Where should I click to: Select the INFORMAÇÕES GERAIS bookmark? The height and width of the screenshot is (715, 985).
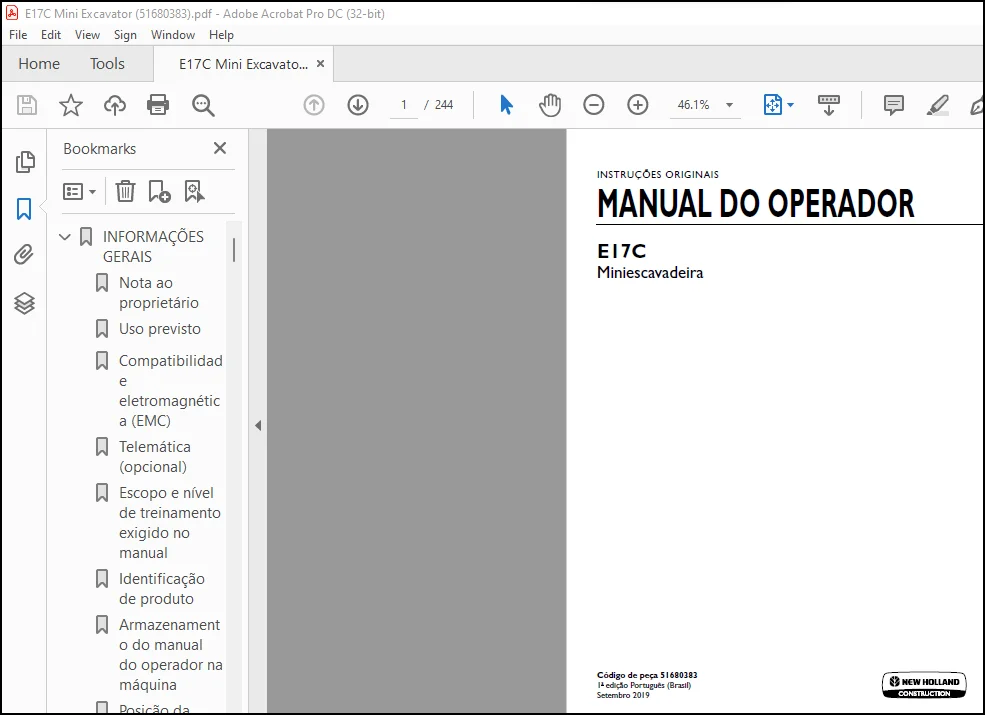point(153,246)
